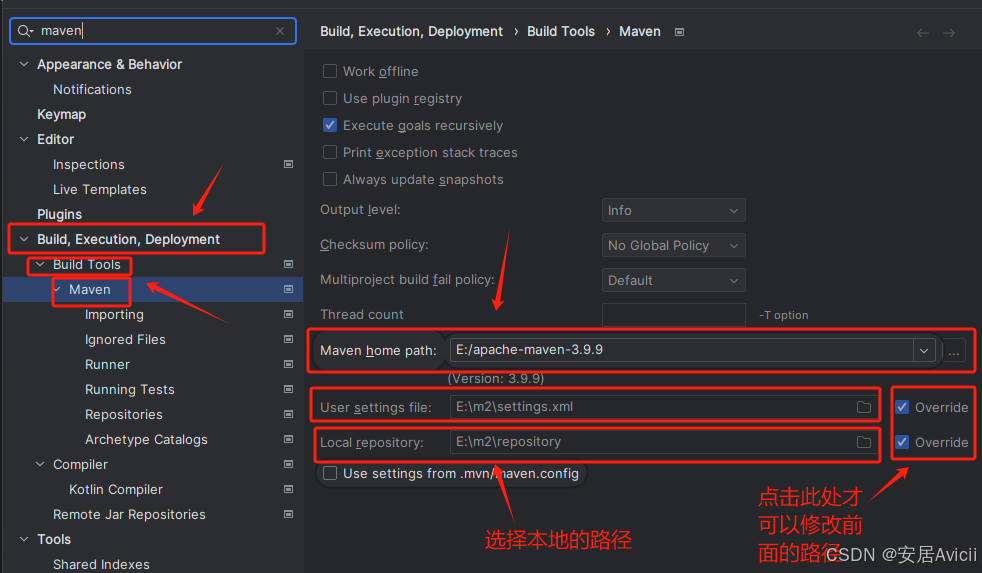Click project-scope icon on Compiler row
This screenshot has width=982, height=573.
289,464
